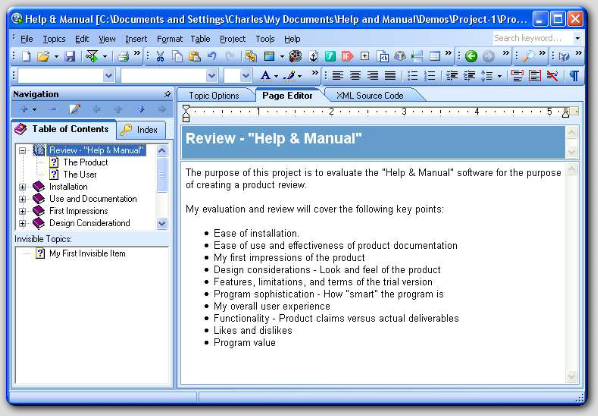Click the film reel media icon
The image size is (598, 416).
(x=295, y=56)
